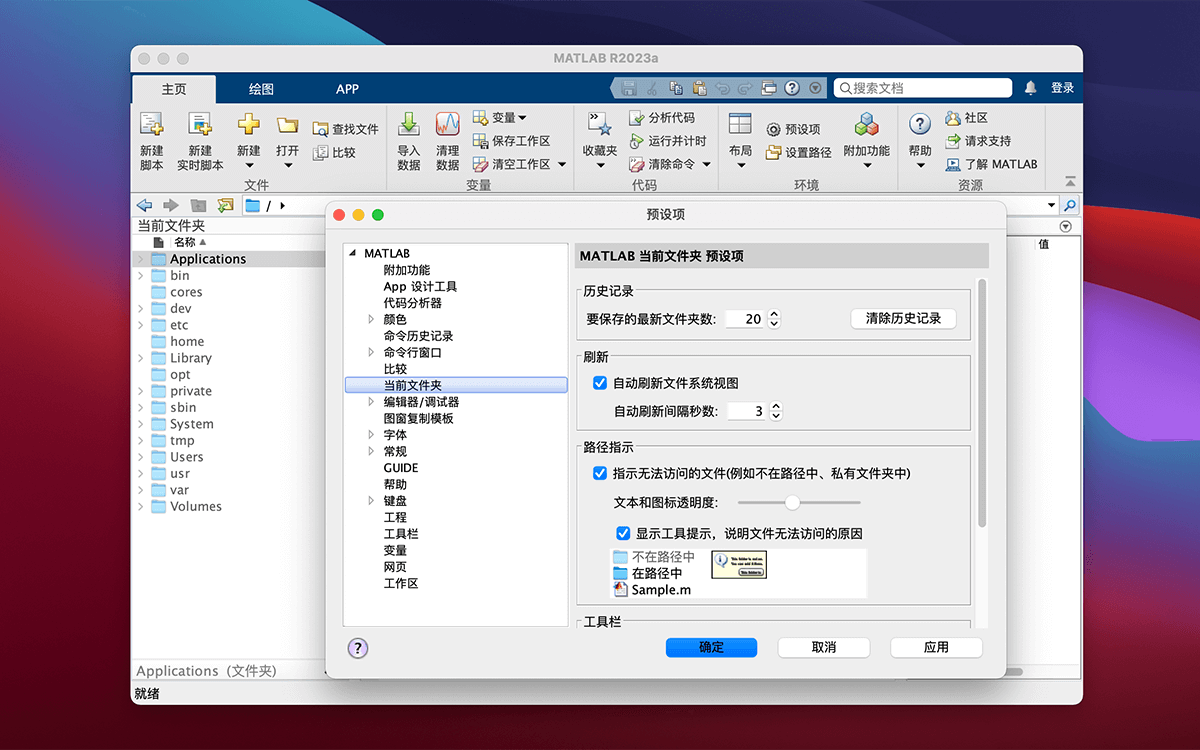
Task: Select 代码分析器 in preferences tree
Action: click(x=413, y=303)
